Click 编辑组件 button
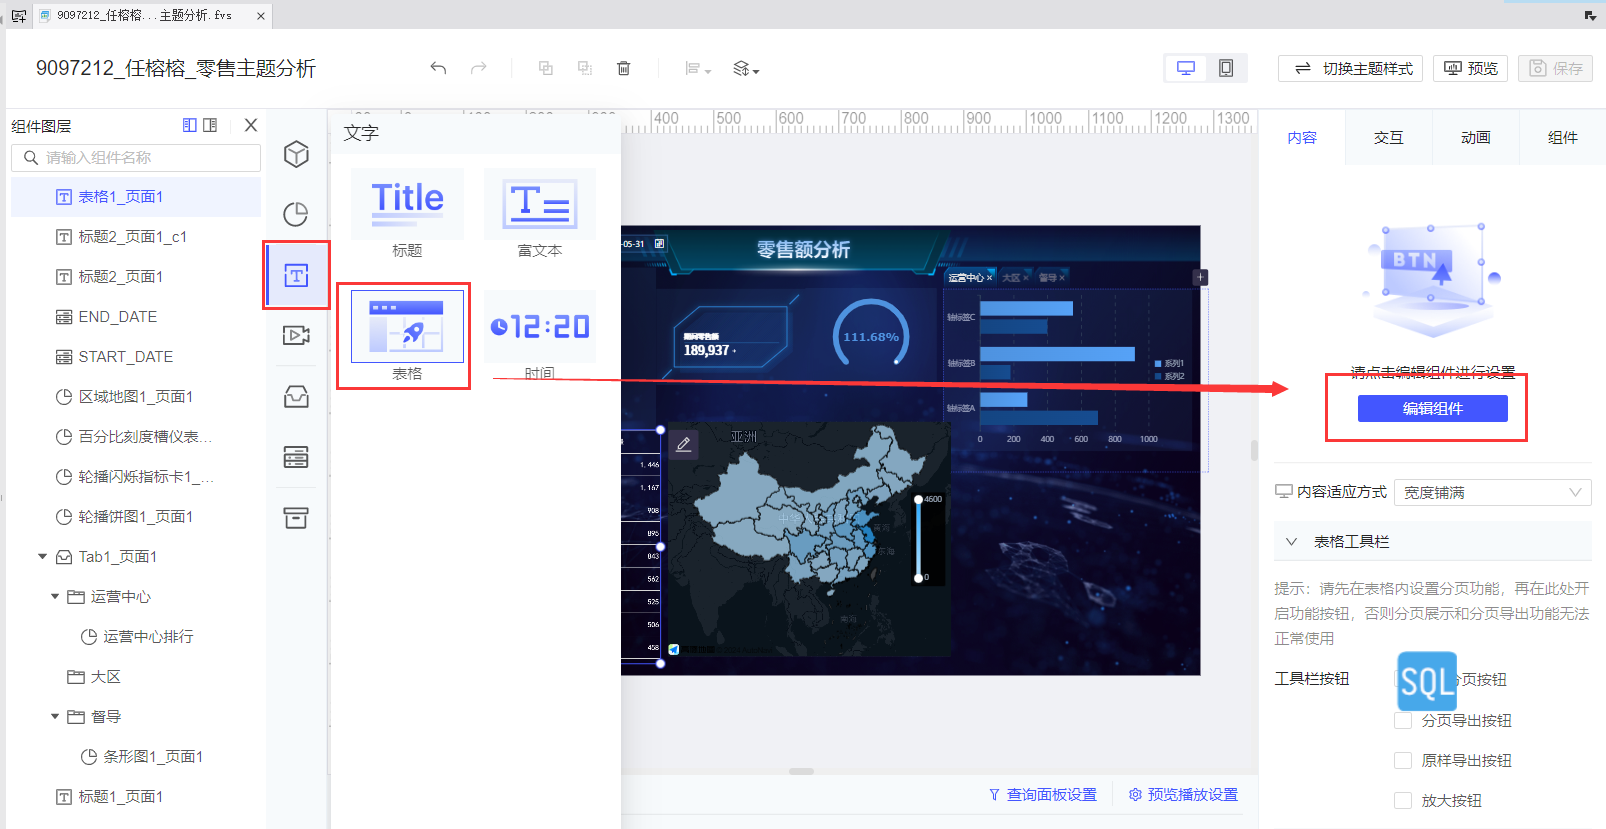 coord(1432,408)
